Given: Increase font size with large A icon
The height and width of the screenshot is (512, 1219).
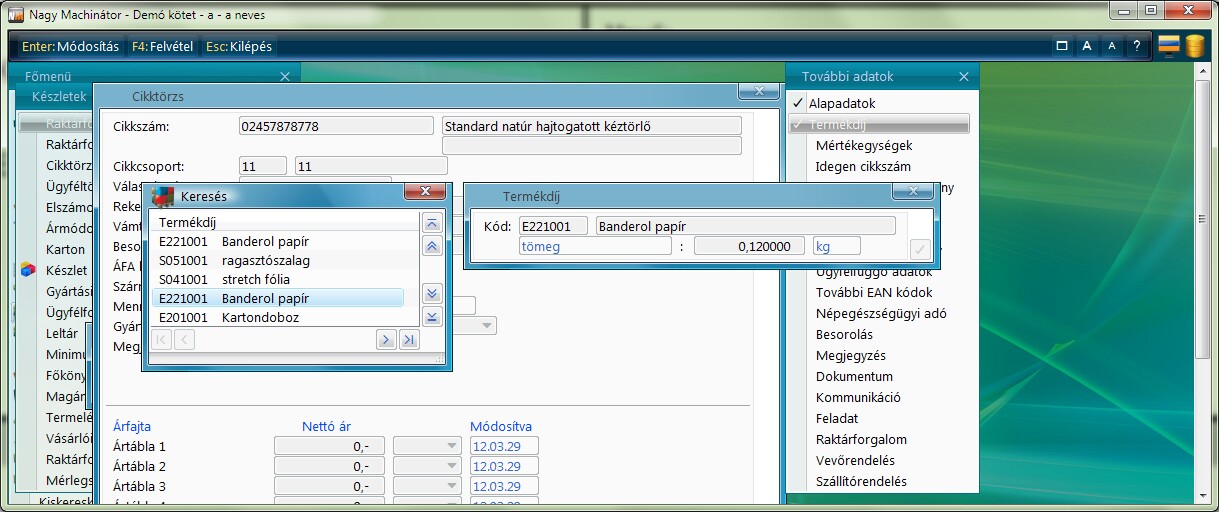Looking at the screenshot, I should coord(1086,46).
